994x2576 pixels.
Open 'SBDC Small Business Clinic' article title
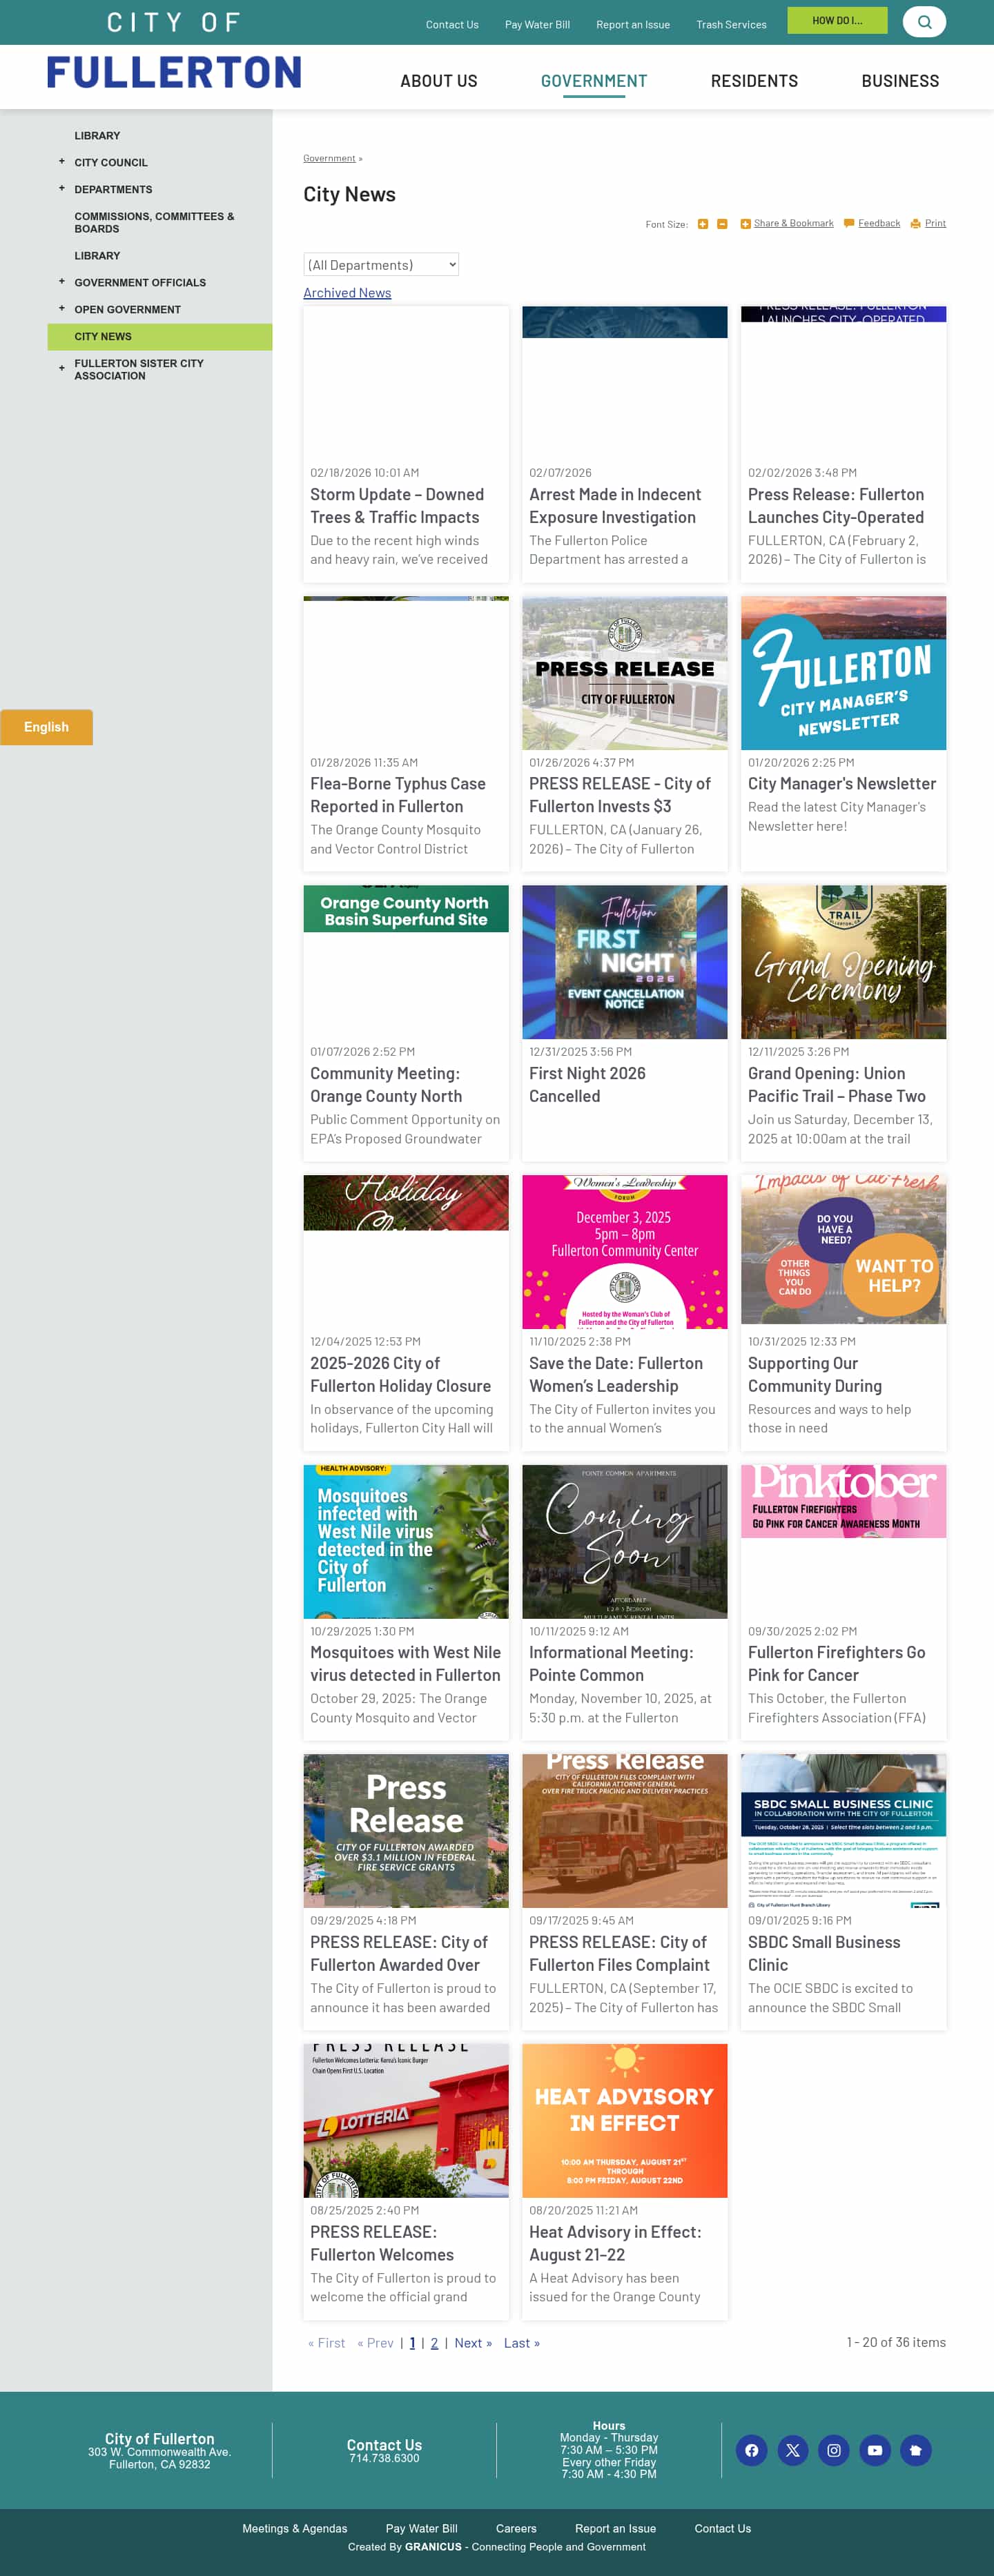824,1954
